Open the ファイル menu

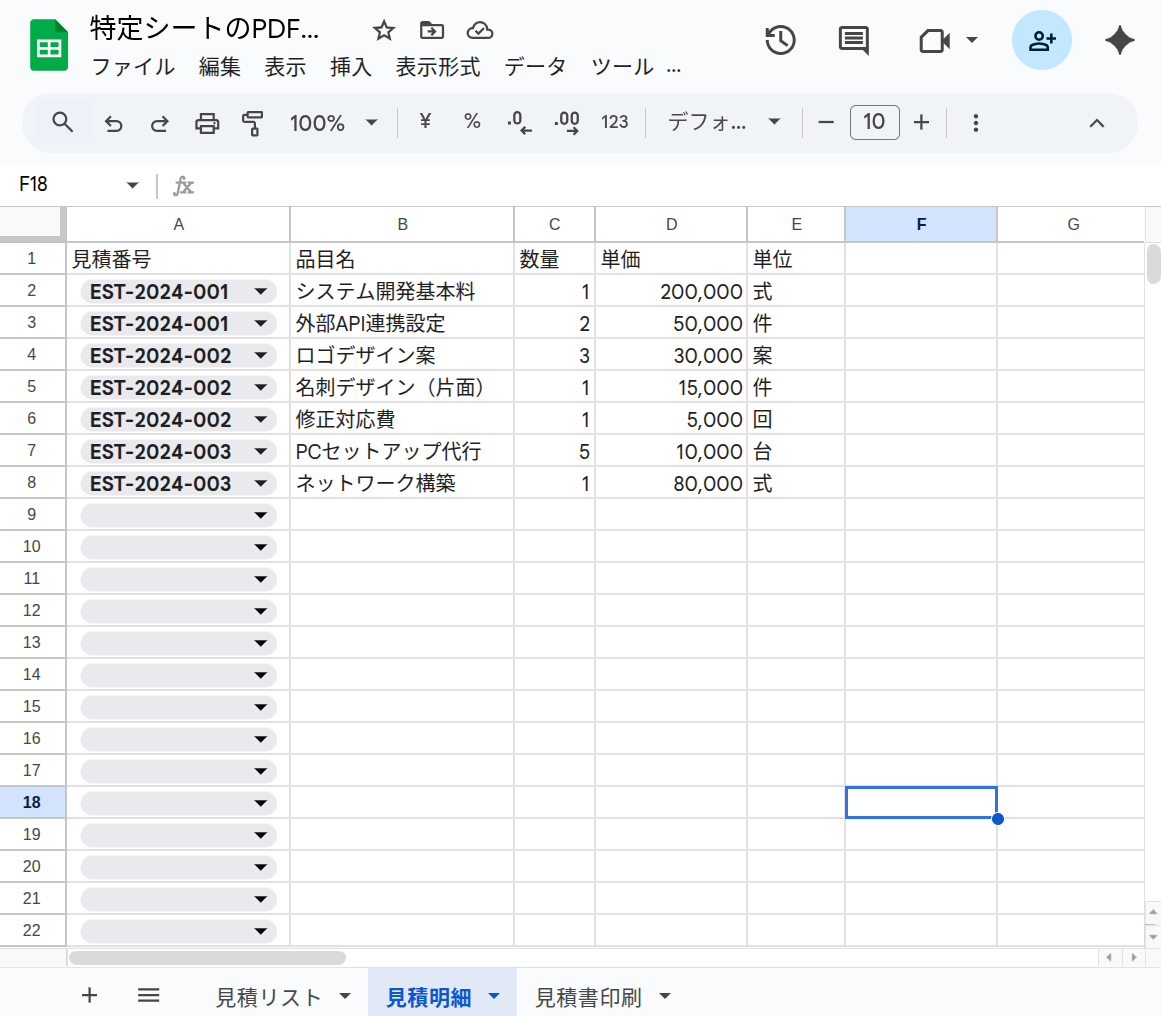click(x=133, y=67)
